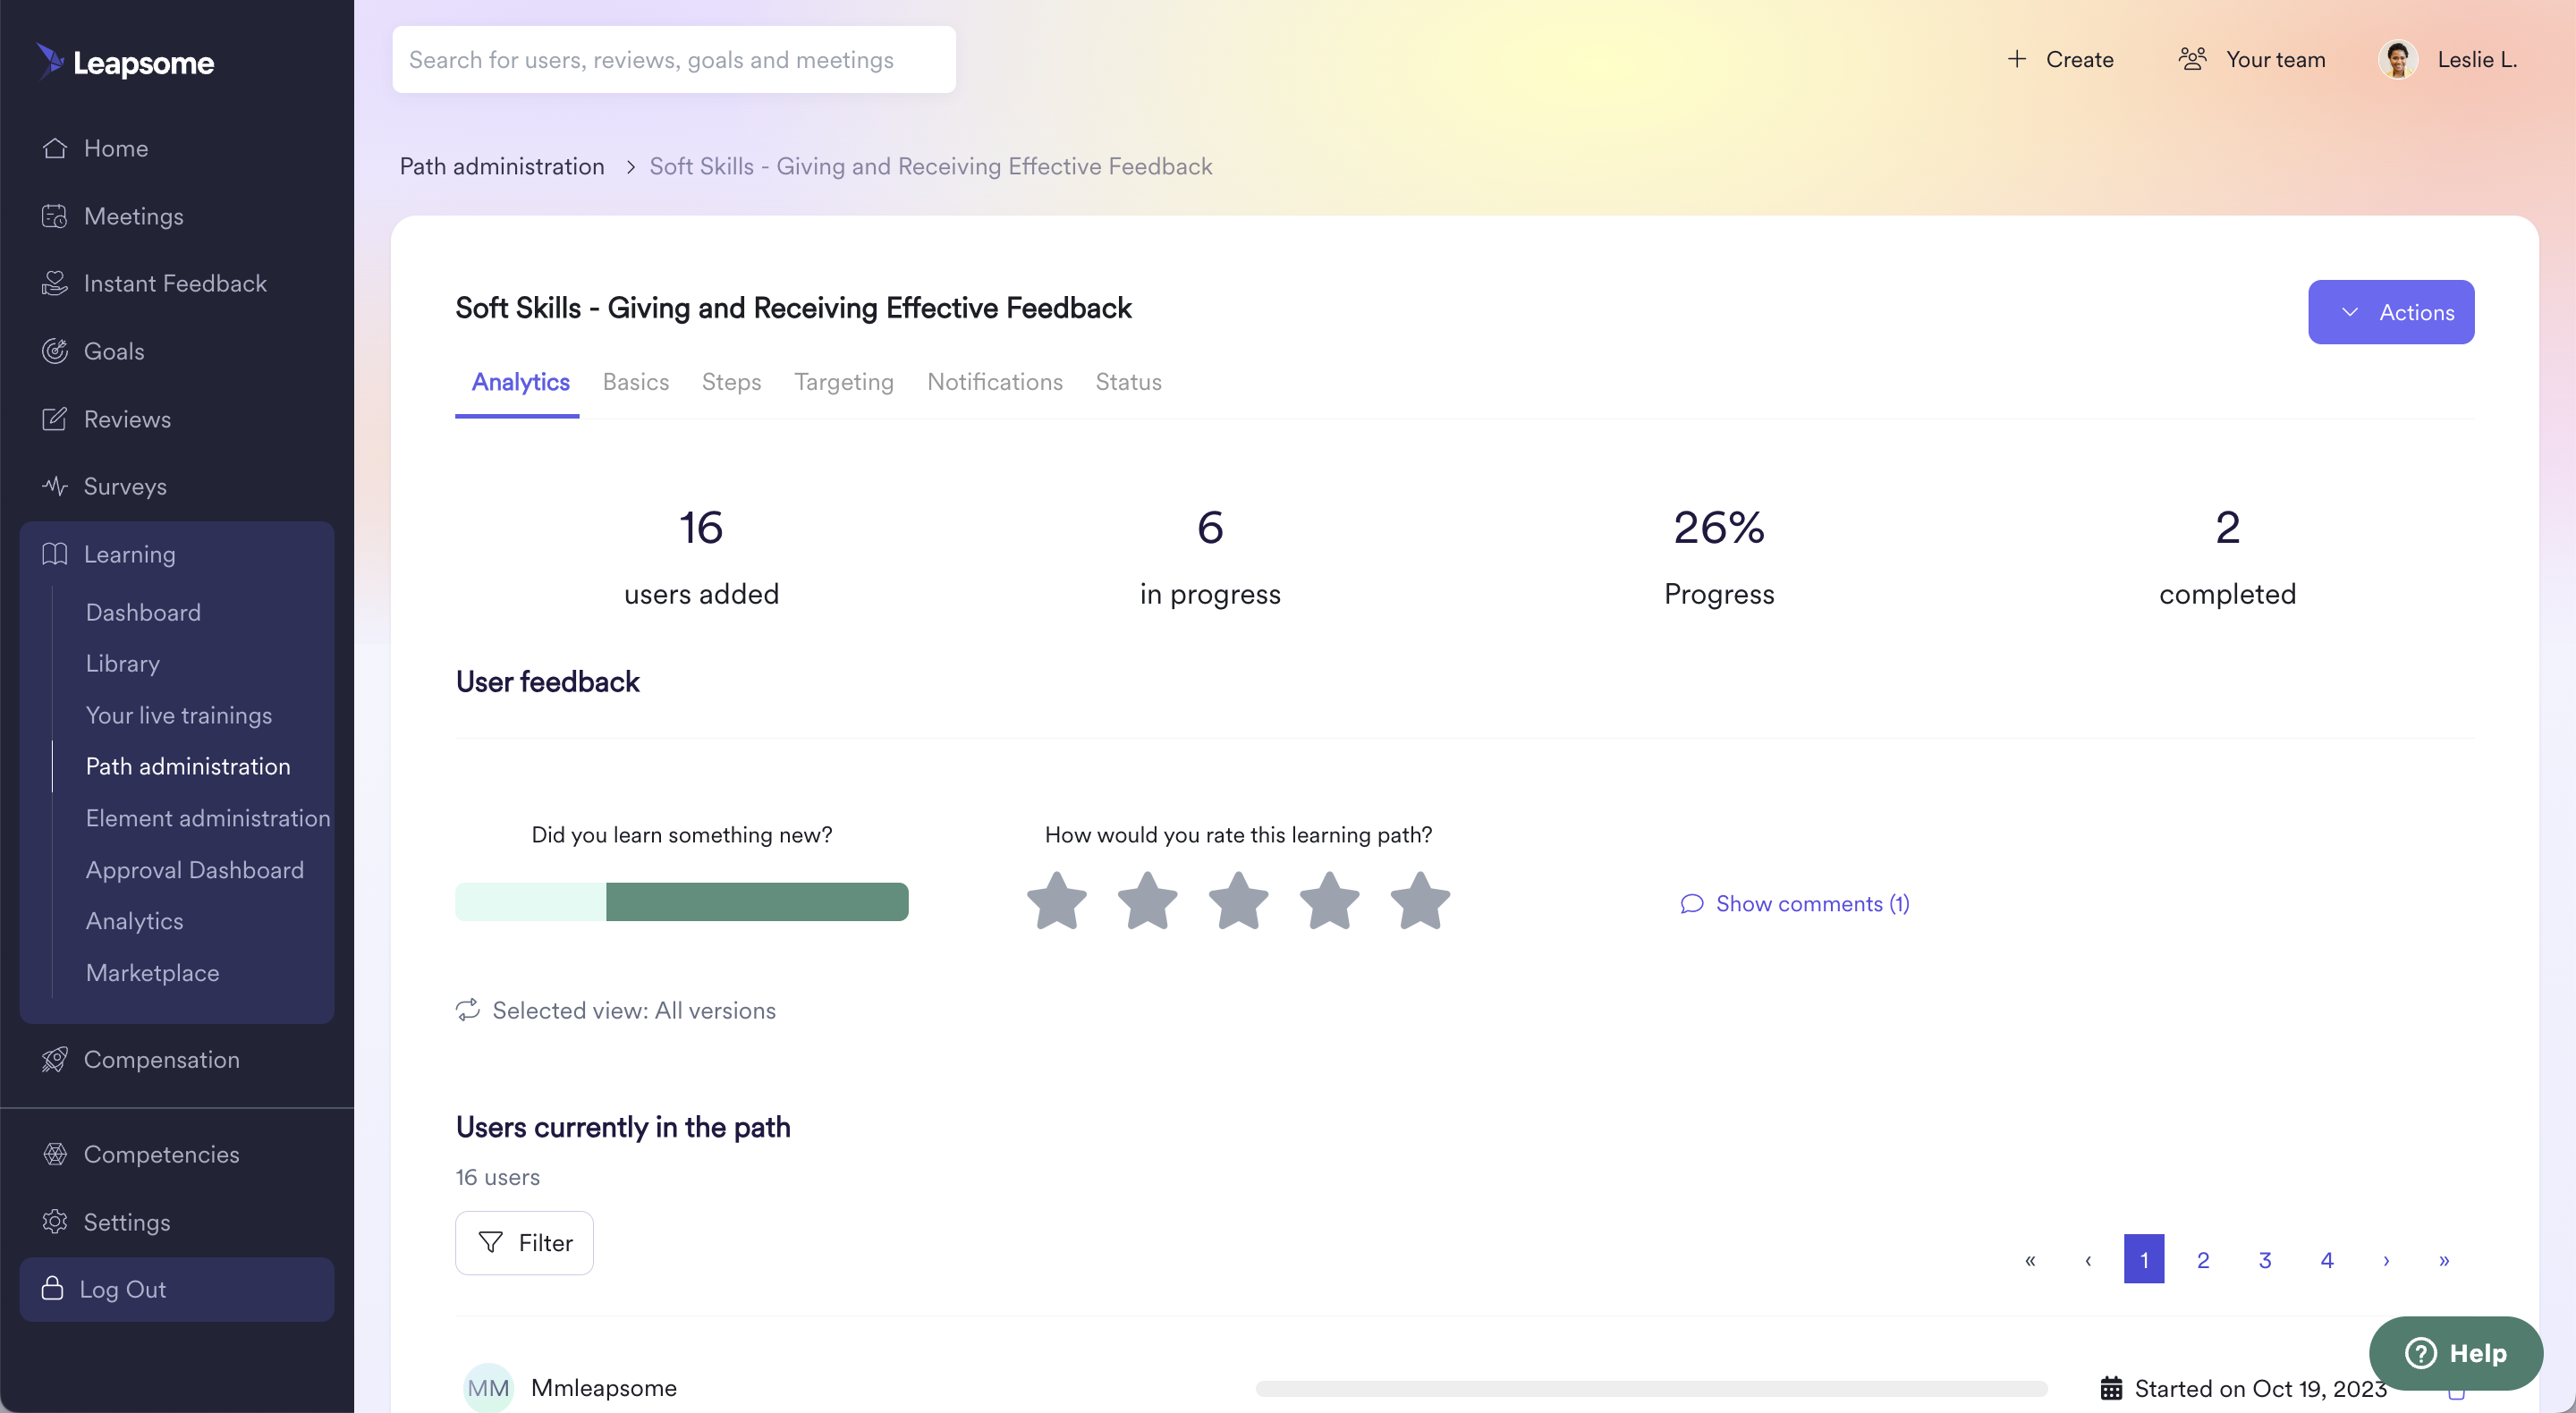Open the Goals target icon
This screenshot has height=1413, width=2576.
54,351
